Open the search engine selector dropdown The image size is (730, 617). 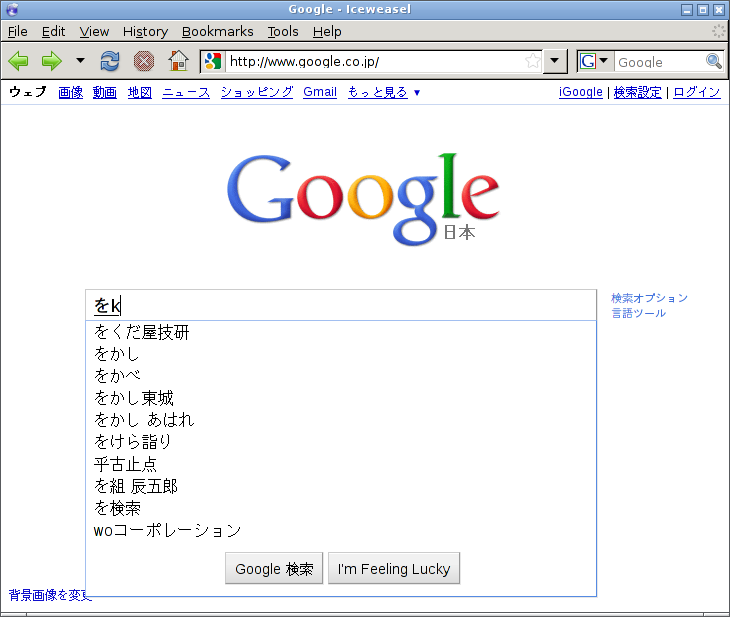(x=595, y=61)
